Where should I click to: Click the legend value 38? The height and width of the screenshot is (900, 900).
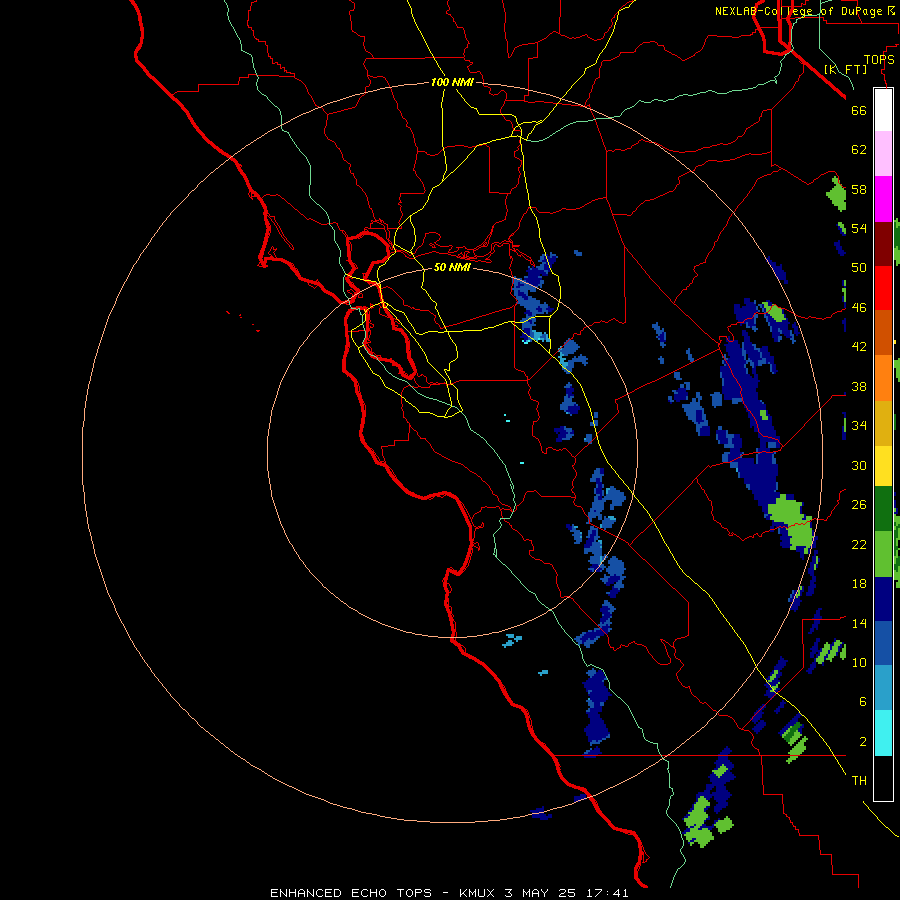[859, 386]
